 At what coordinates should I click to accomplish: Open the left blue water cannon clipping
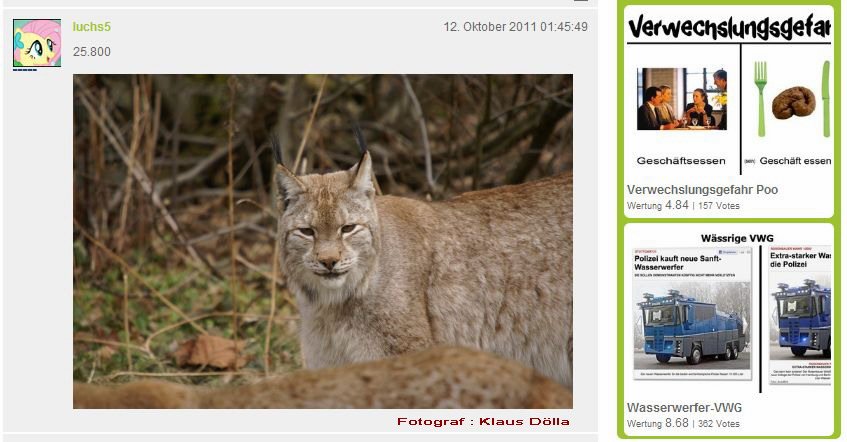click(692, 313)
